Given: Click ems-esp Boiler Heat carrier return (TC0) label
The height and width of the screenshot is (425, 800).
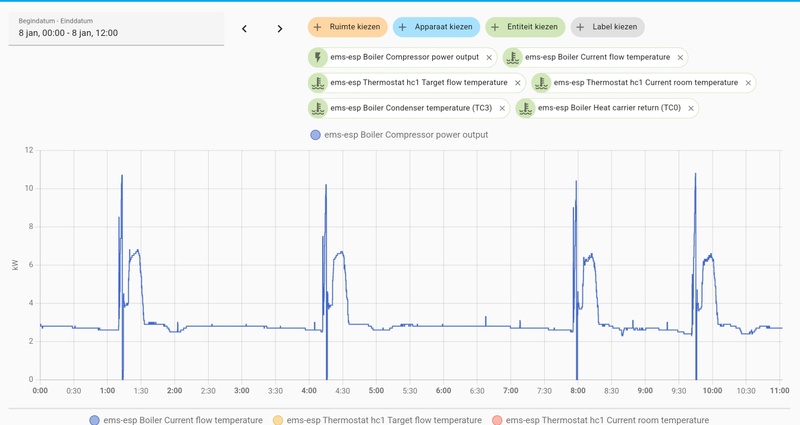Looking at the screenshot, I should point(609,108).
